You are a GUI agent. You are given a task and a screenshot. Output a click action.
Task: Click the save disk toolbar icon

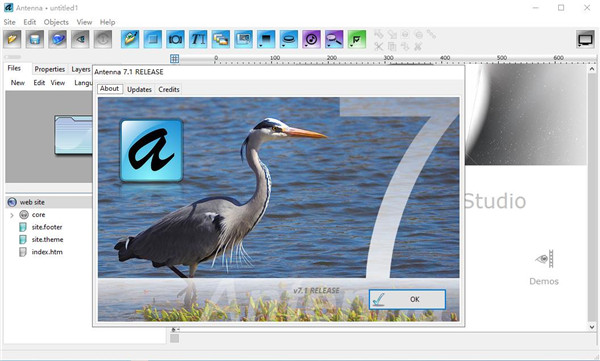click(35, 39)
